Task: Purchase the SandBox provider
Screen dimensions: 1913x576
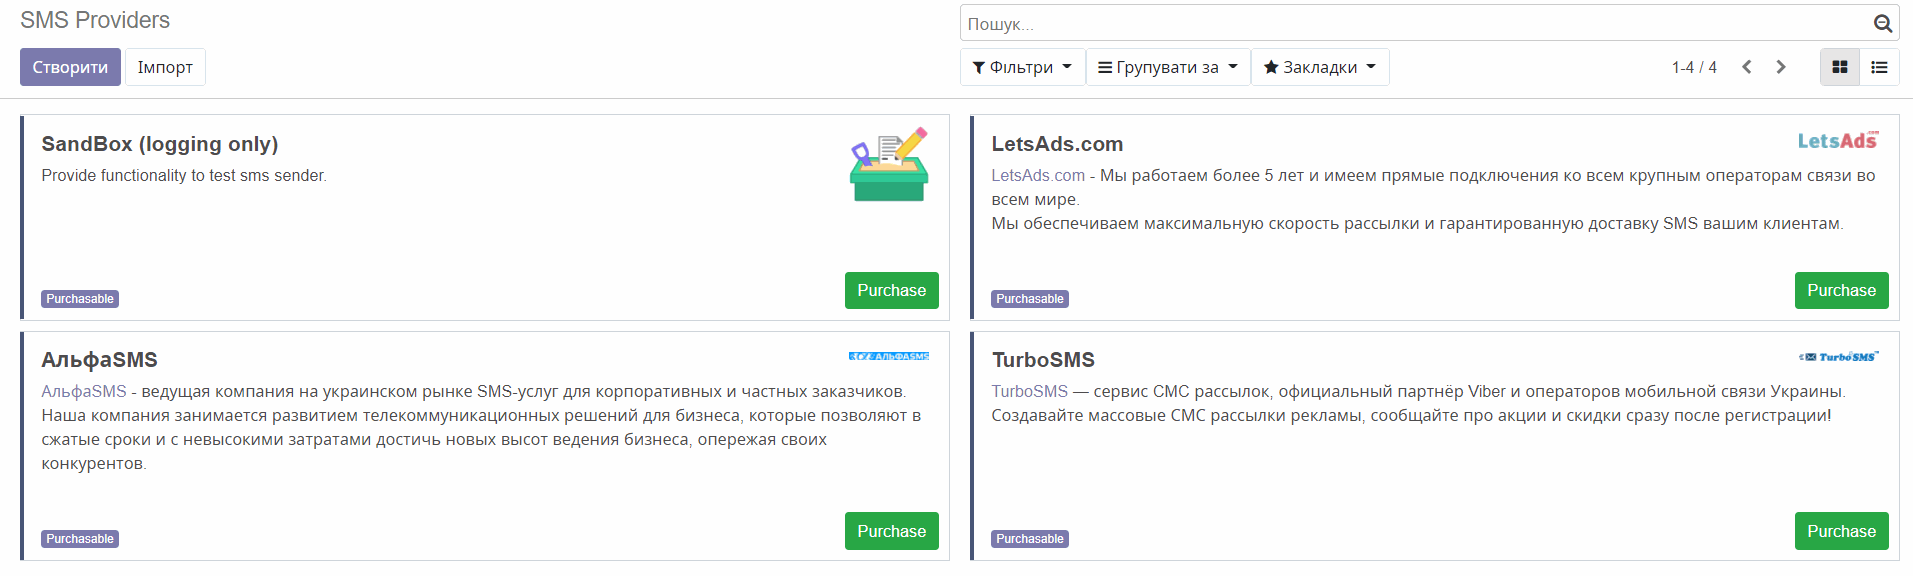Action: (891, 290)
